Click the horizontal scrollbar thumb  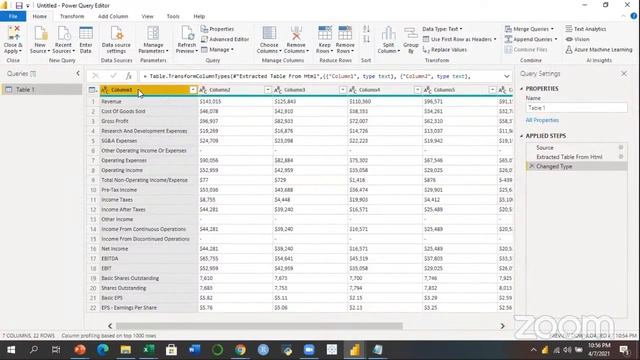tap(259, 326)
